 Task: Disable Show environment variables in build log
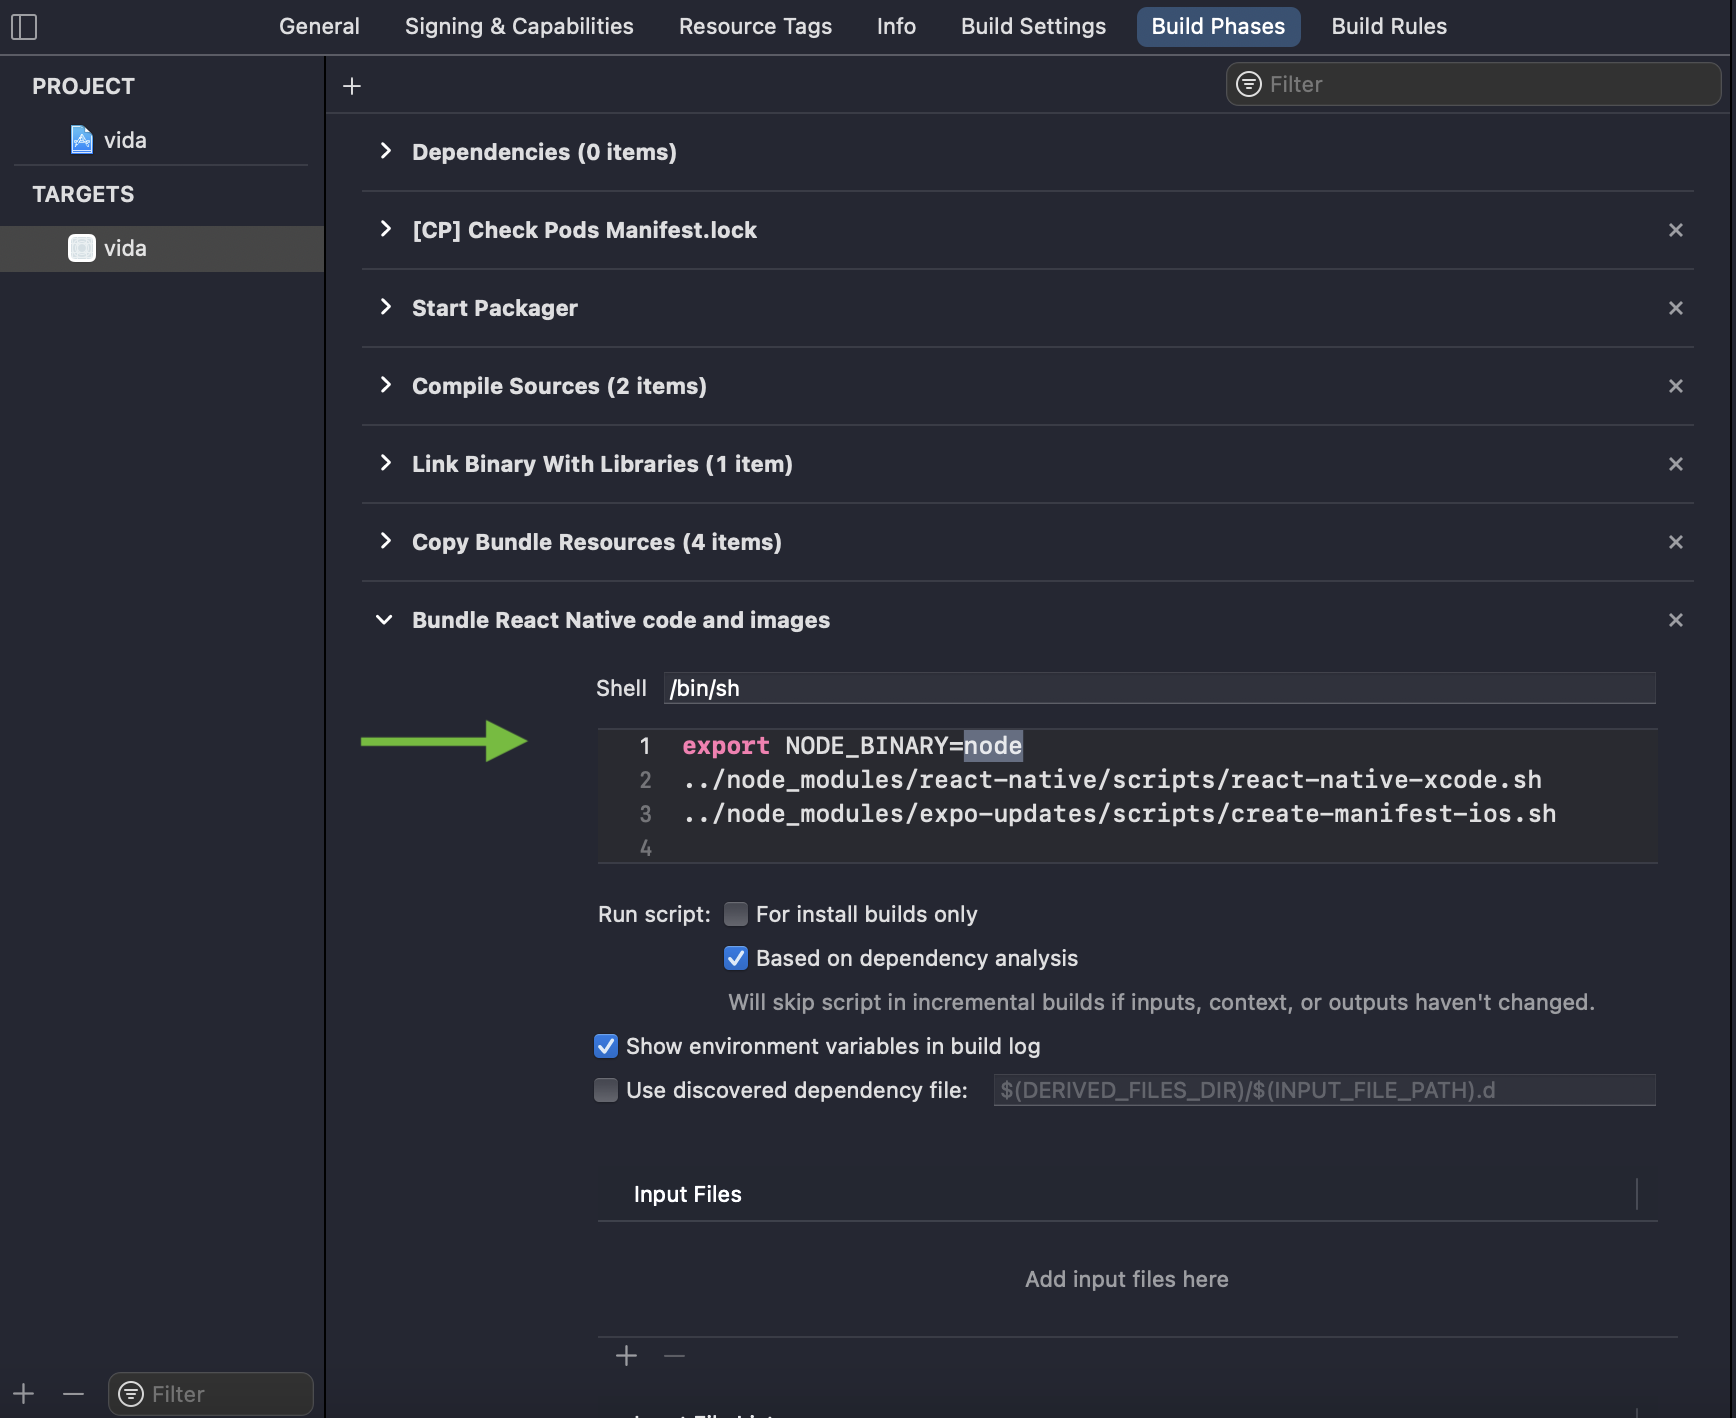point(606,1046)
